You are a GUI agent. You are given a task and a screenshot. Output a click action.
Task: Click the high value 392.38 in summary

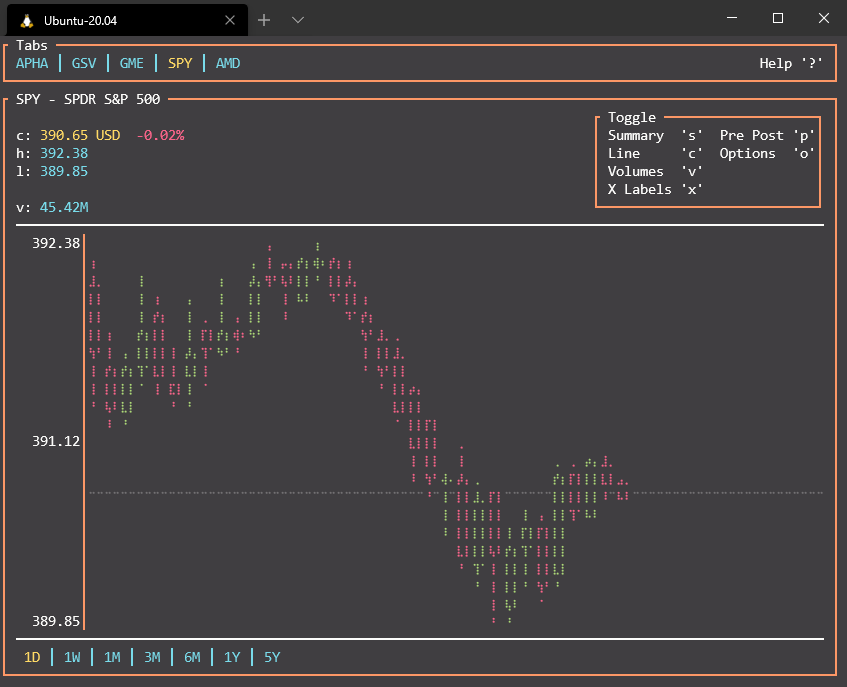point(64,153)
